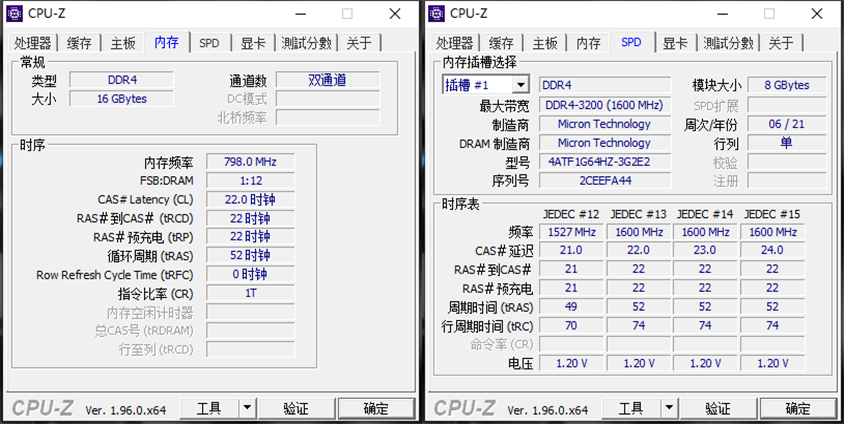Click the tRFC 0 时钟 value
The image size is (844, 424).
[x=250, y=274]
